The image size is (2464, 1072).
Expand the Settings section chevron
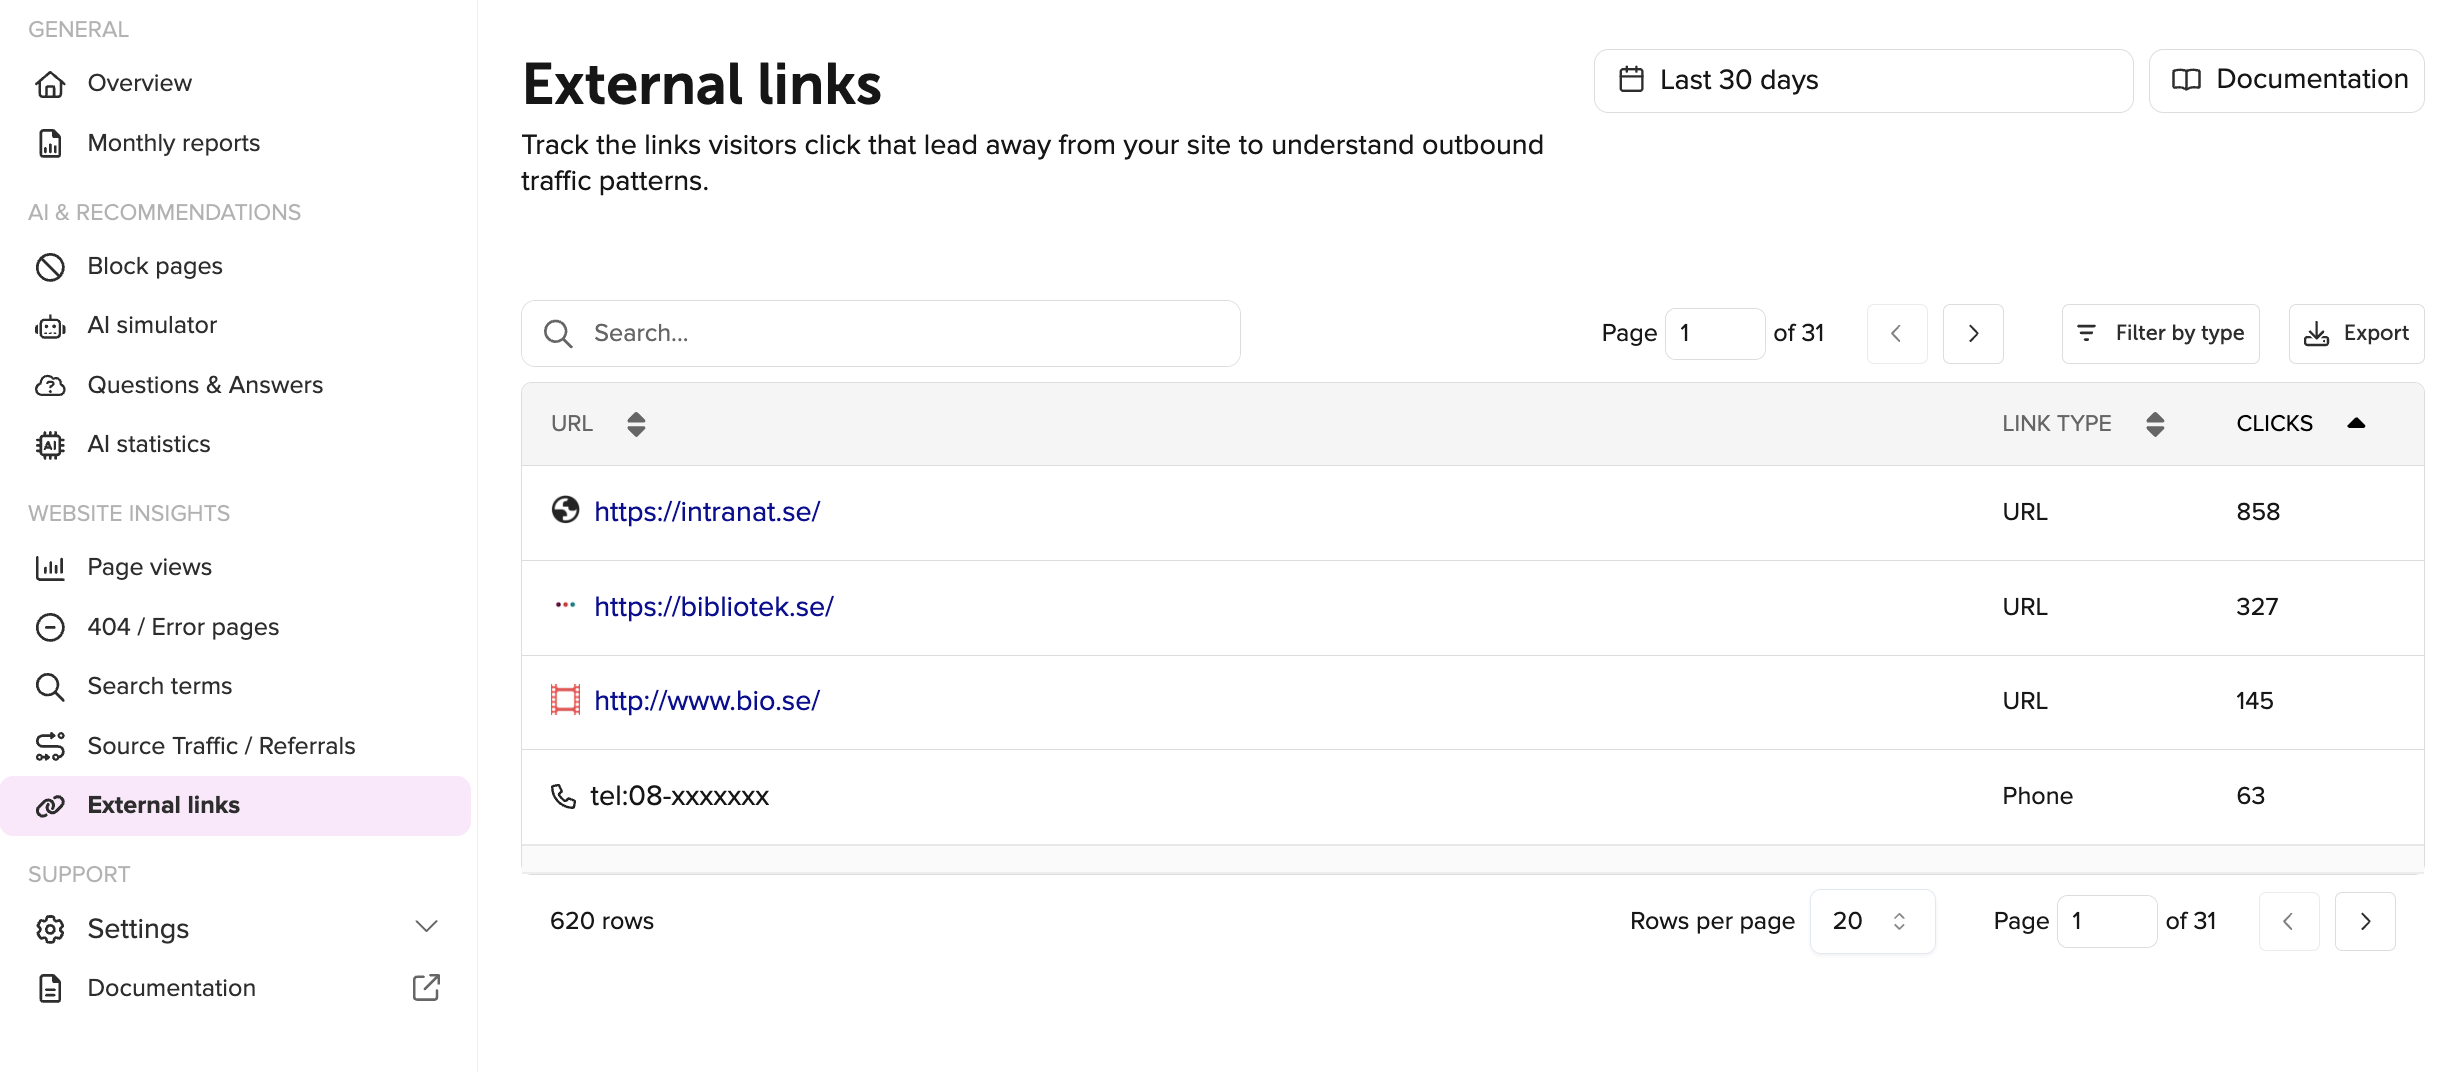tap(426, 927)
